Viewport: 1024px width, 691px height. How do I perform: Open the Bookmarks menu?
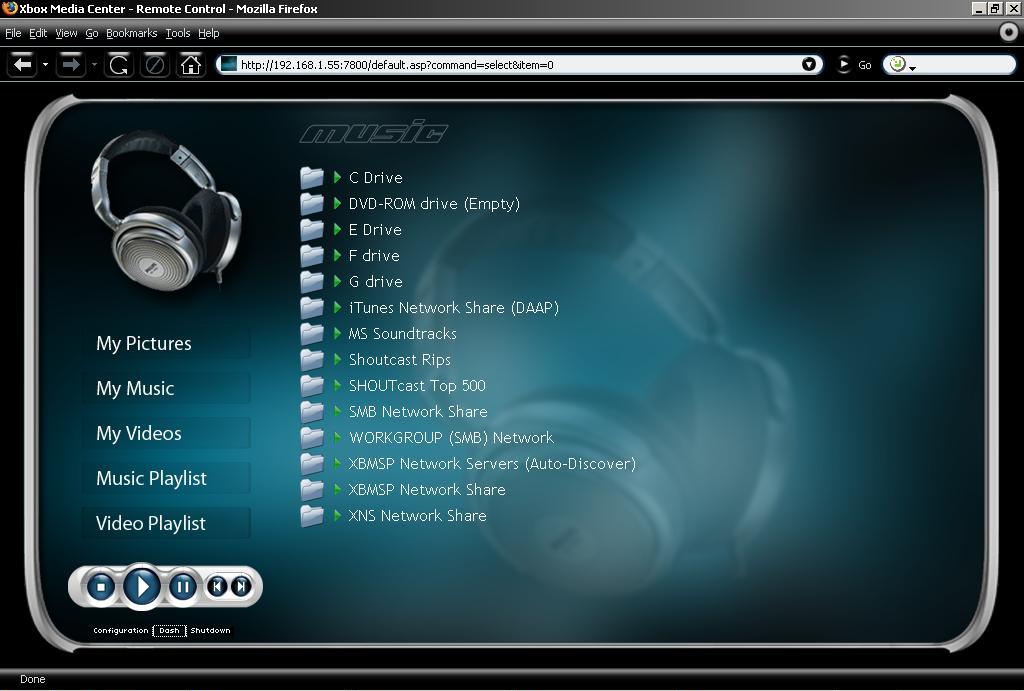131,33
